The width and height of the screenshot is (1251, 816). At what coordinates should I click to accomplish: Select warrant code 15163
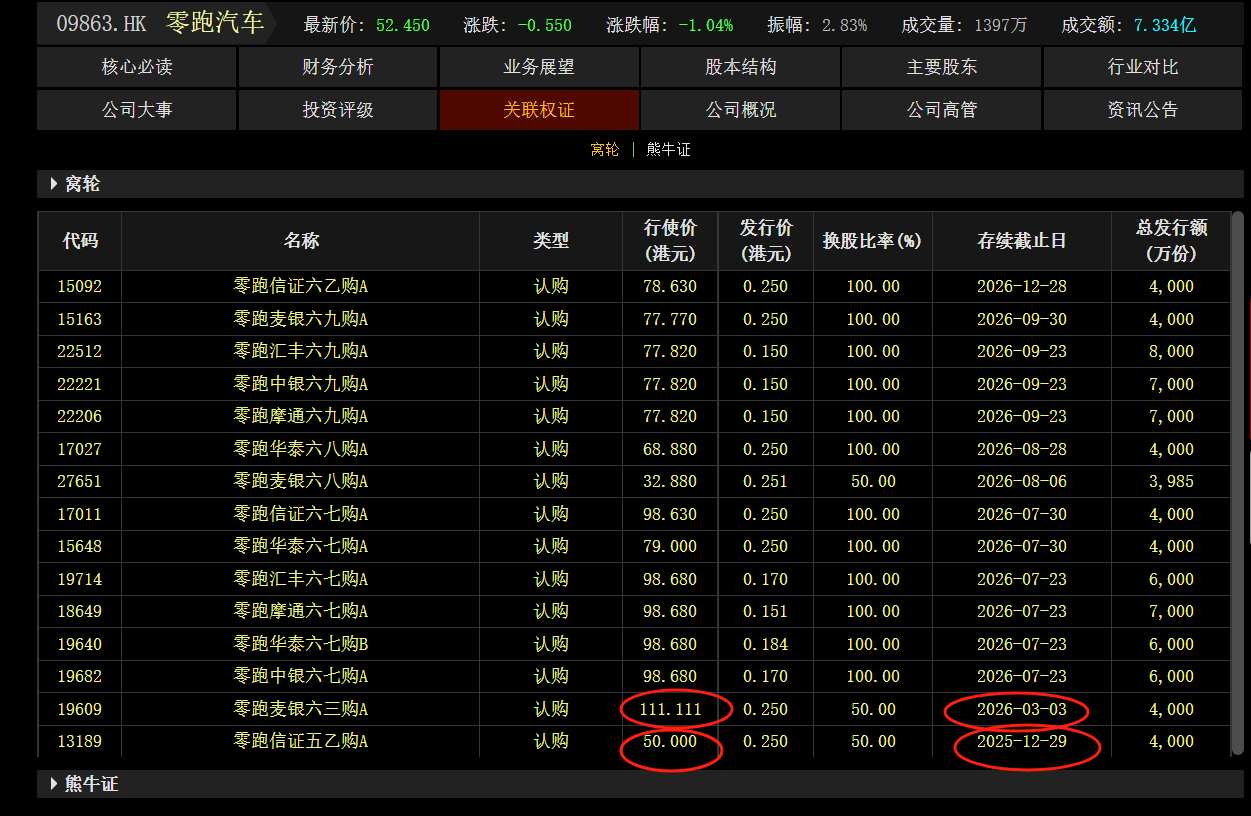pos(80,319)
